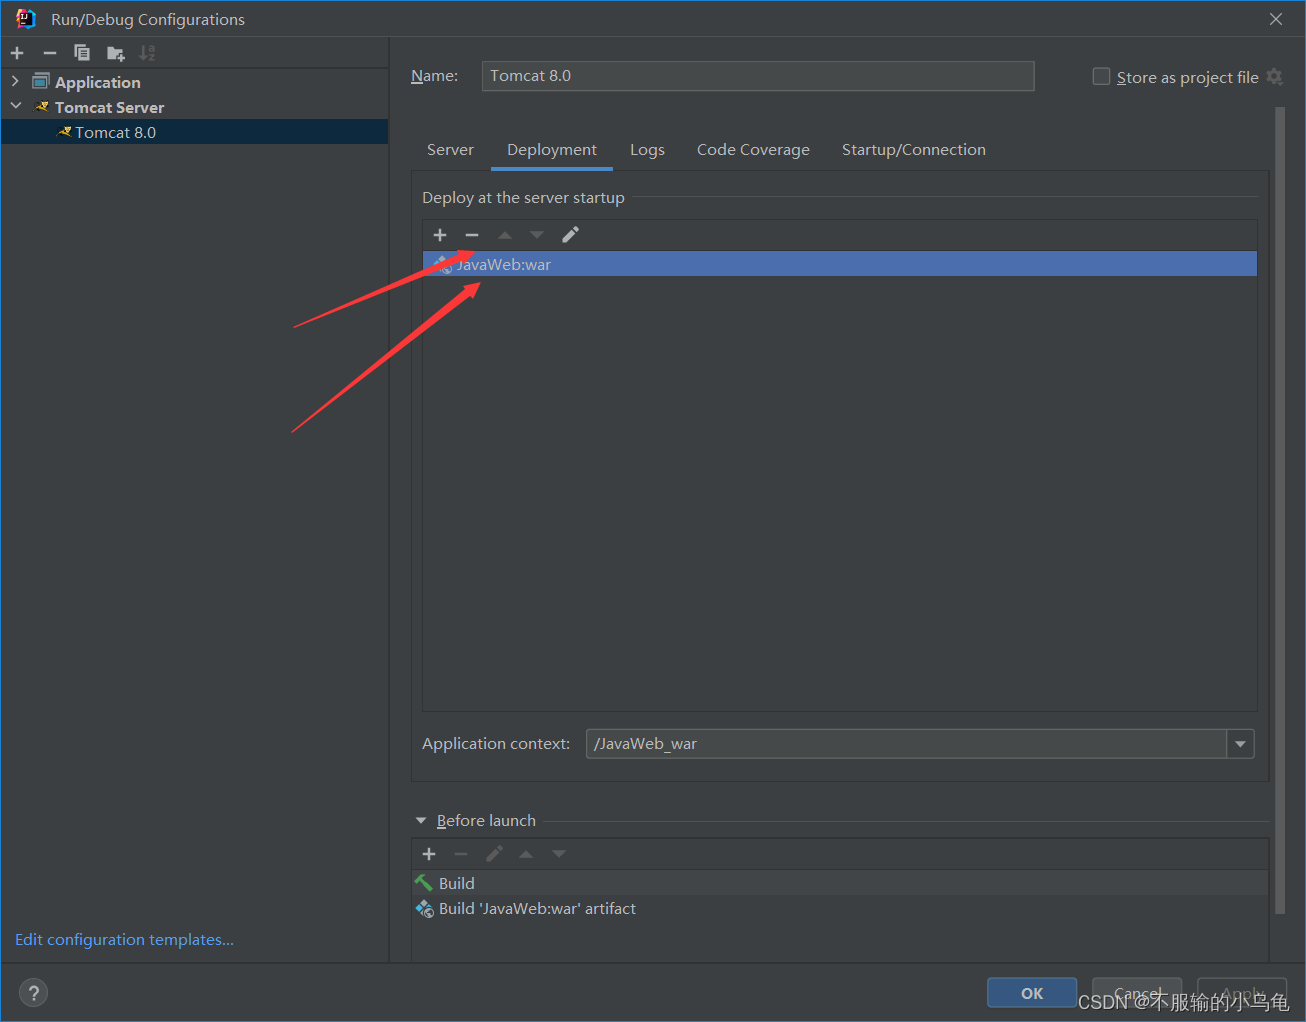Screen dimensions: 1306x1022
Task: Select Build 'JavaWeb:war' artifact task
Action: 537,908
